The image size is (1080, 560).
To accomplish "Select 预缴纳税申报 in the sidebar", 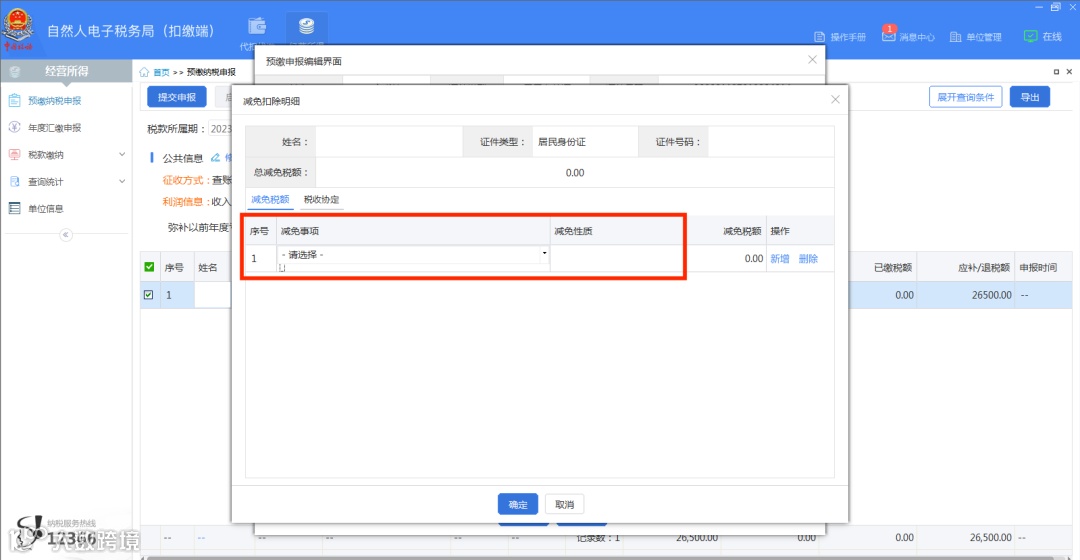I will click(54, 101).
